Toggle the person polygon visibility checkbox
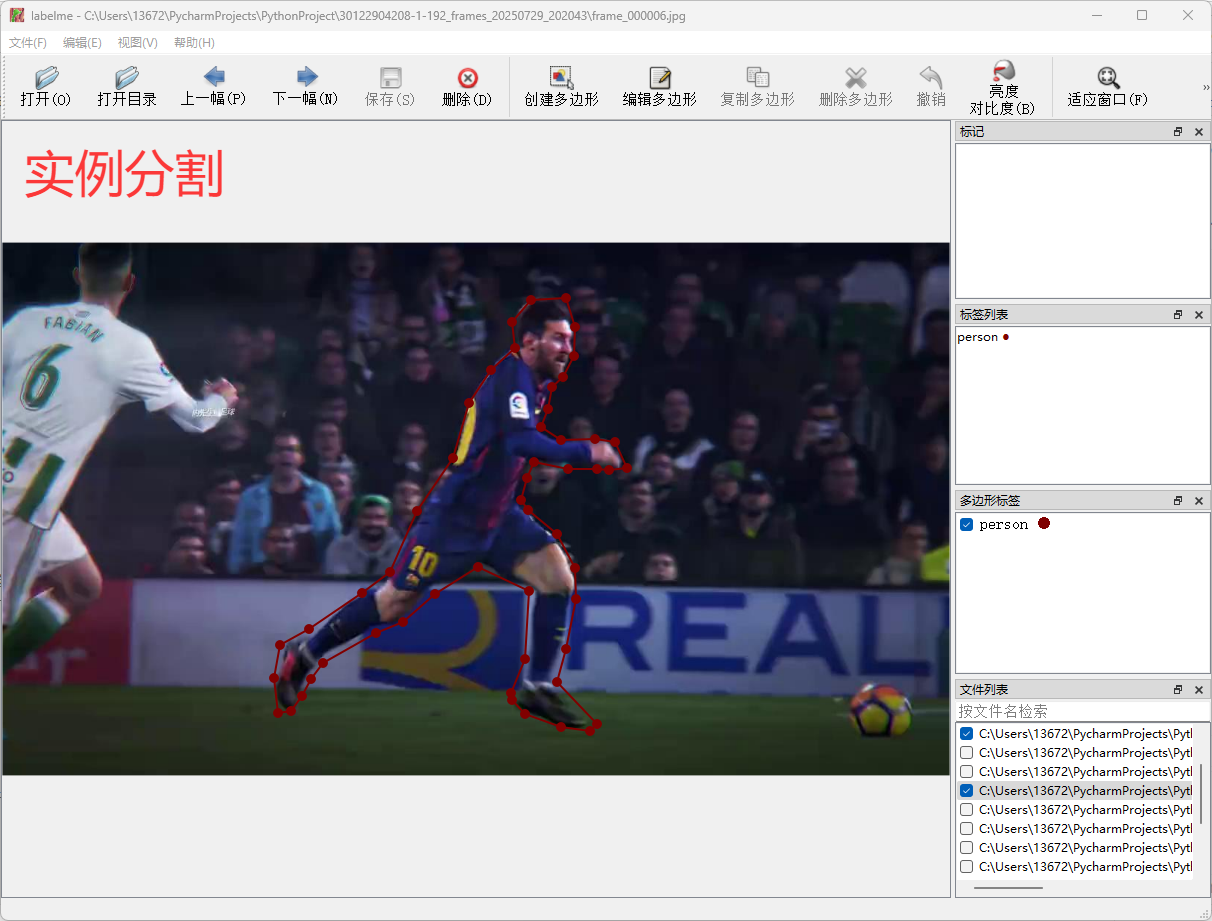Viewport: 1212px width, 921px height. point(967,525)
